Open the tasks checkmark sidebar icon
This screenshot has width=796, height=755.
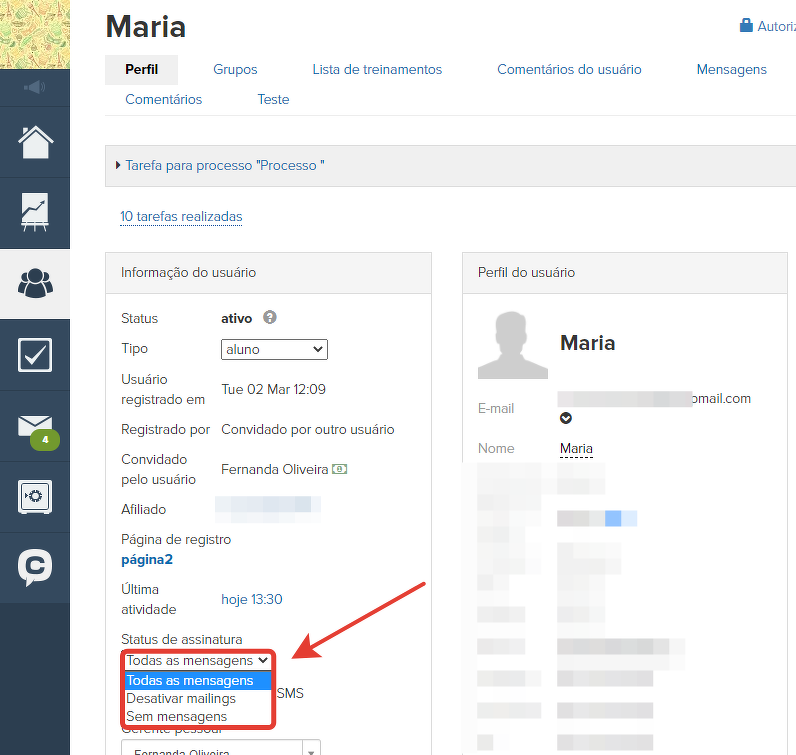coord(35,355)
